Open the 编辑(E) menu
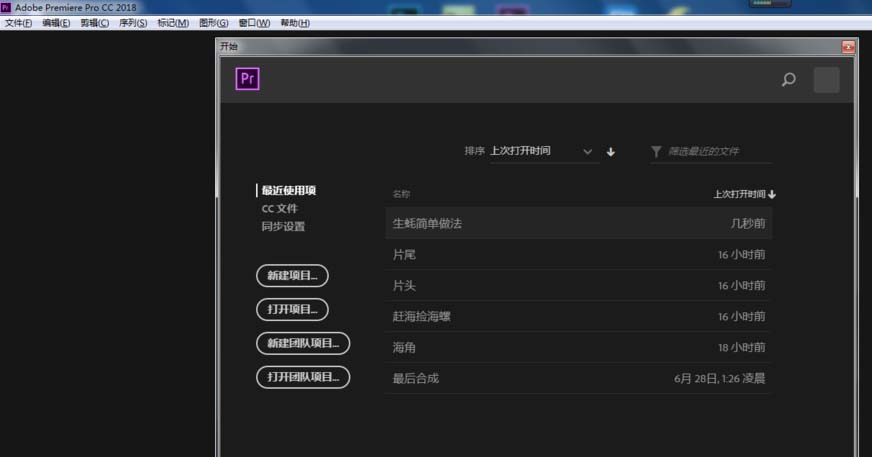Screen dimensions: 872x457 56,23
